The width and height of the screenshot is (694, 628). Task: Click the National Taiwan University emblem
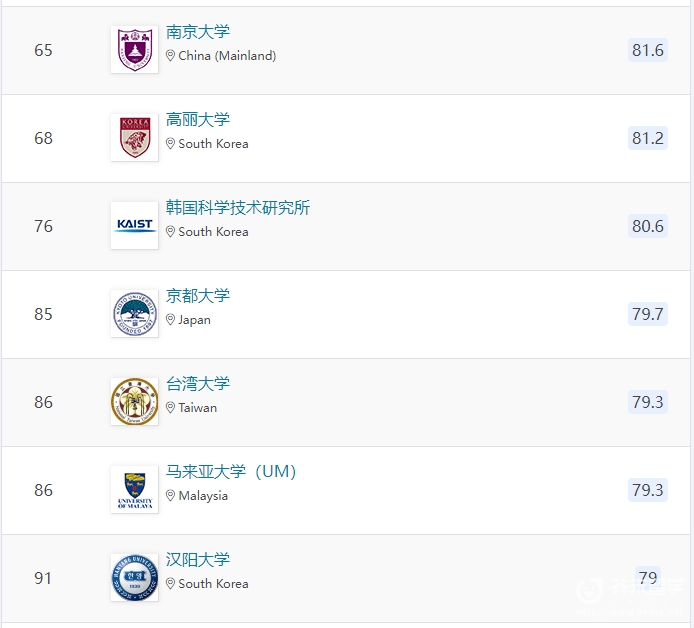point(135,401)
